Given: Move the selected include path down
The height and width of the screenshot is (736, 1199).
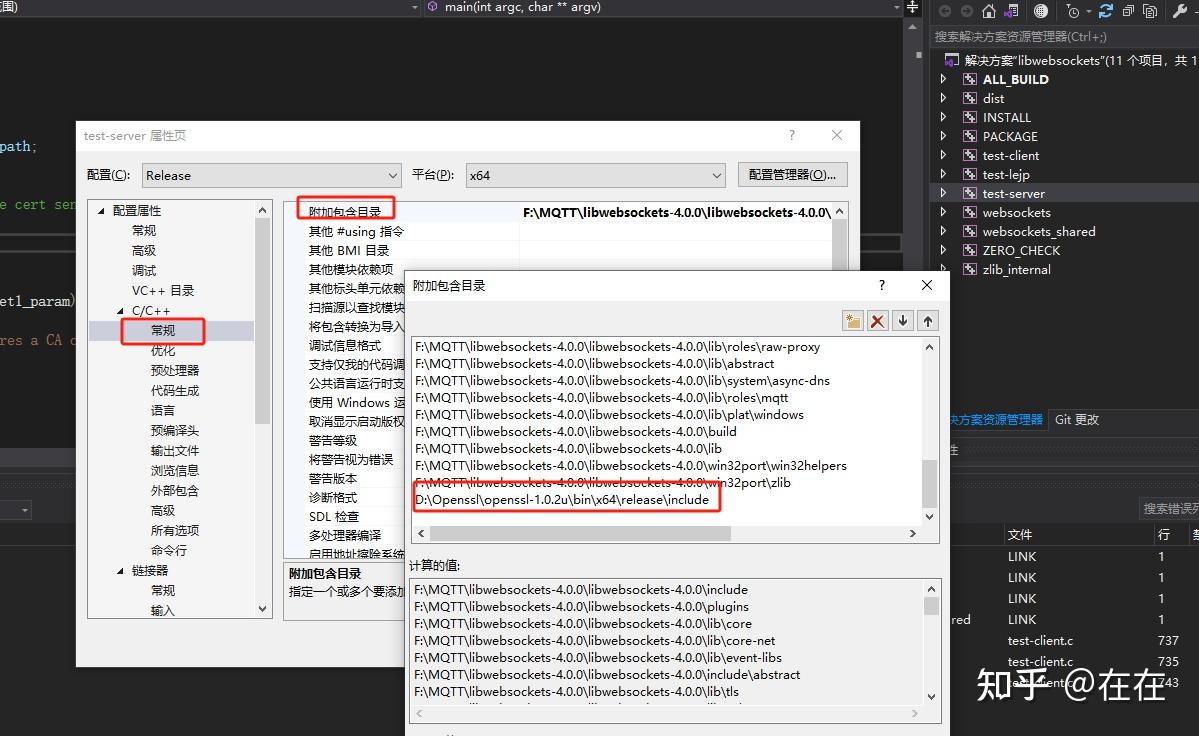Looking at the screenshot, I should click(x=903, y=319).
